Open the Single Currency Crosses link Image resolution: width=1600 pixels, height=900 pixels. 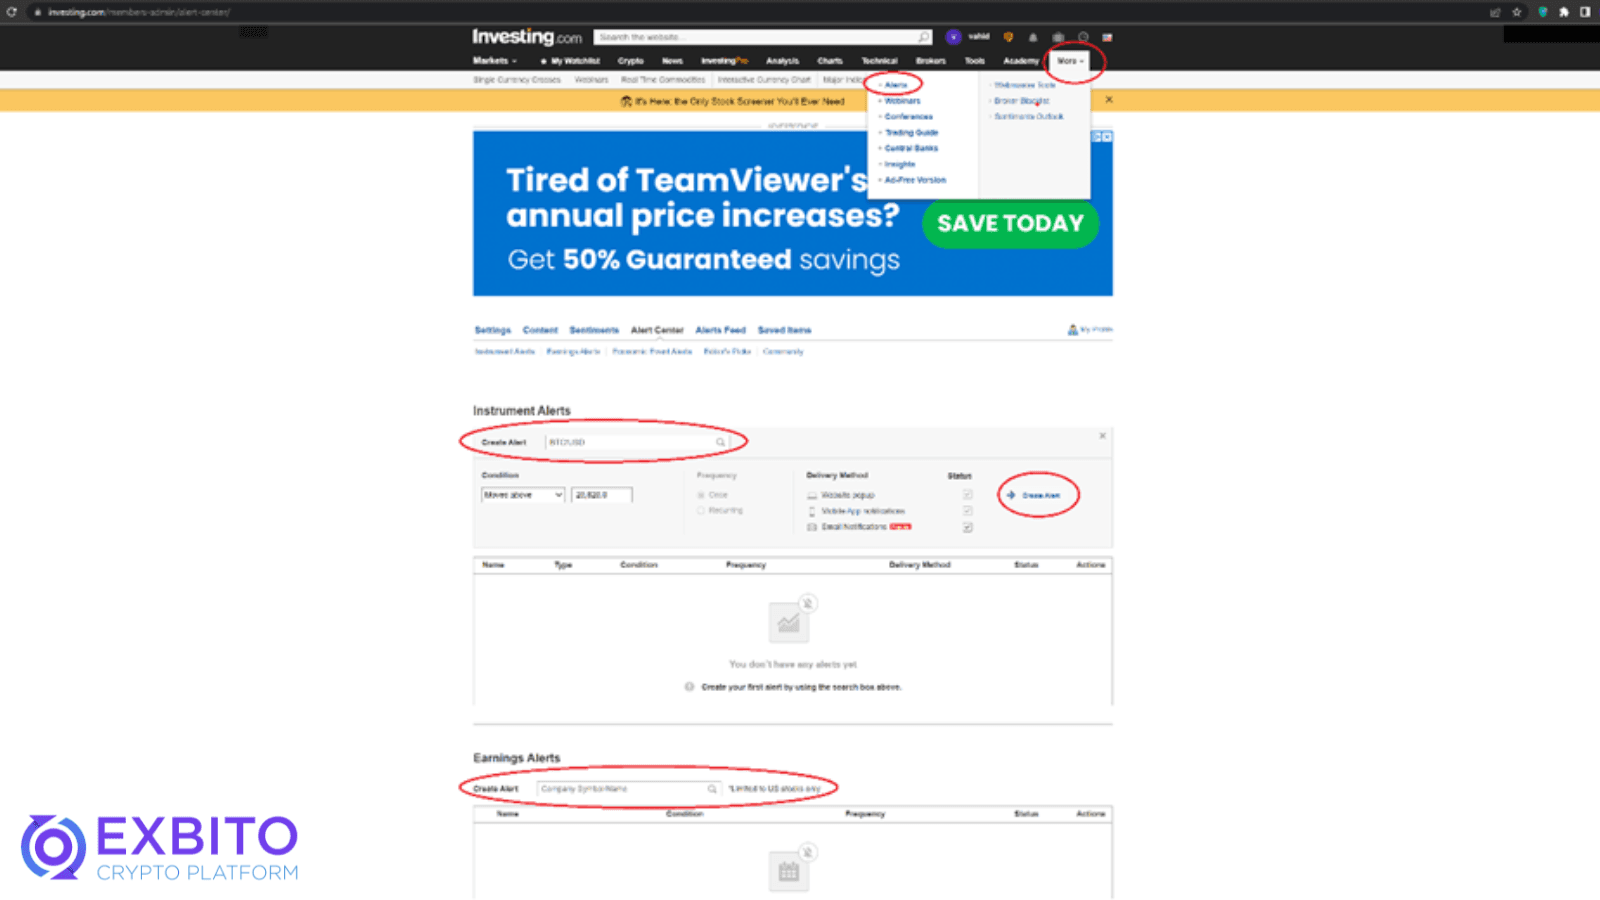tap(517, 79)
